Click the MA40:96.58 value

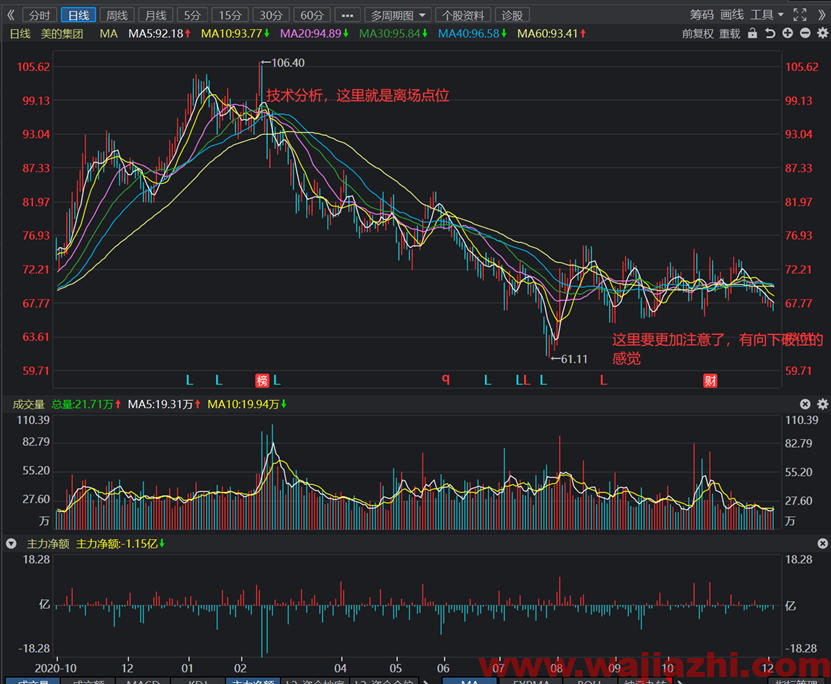(x=472, y=34)
